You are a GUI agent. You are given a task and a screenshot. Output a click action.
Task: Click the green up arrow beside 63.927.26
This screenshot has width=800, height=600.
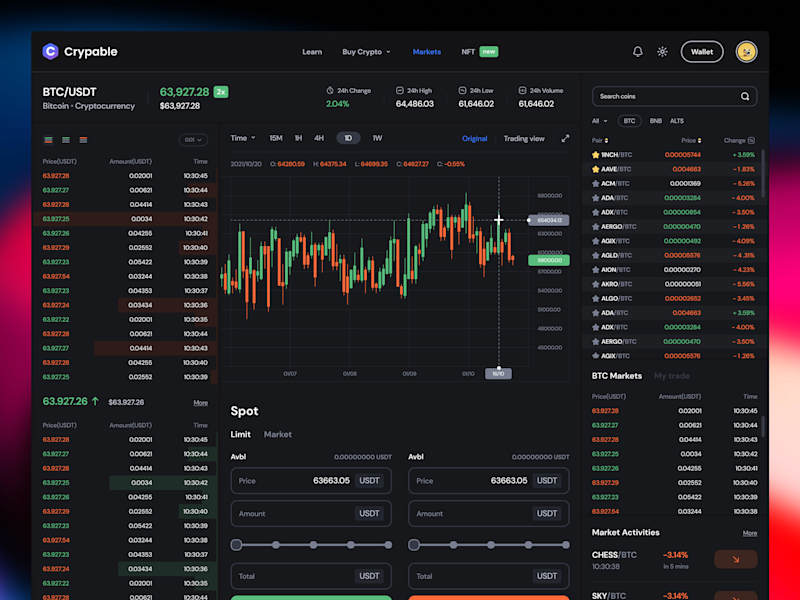95,402
